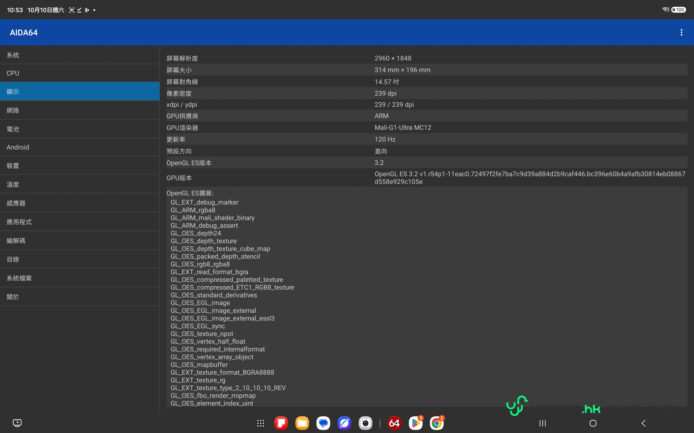Tap the xdpi / ydpi row label
694x433 pixels.
tap(181, 105)
